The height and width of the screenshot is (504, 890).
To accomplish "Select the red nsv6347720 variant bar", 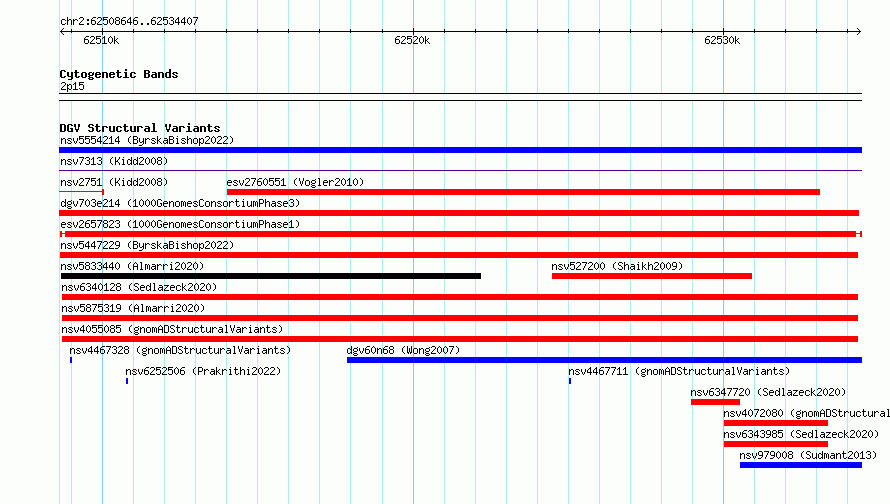I will (715, 402).
